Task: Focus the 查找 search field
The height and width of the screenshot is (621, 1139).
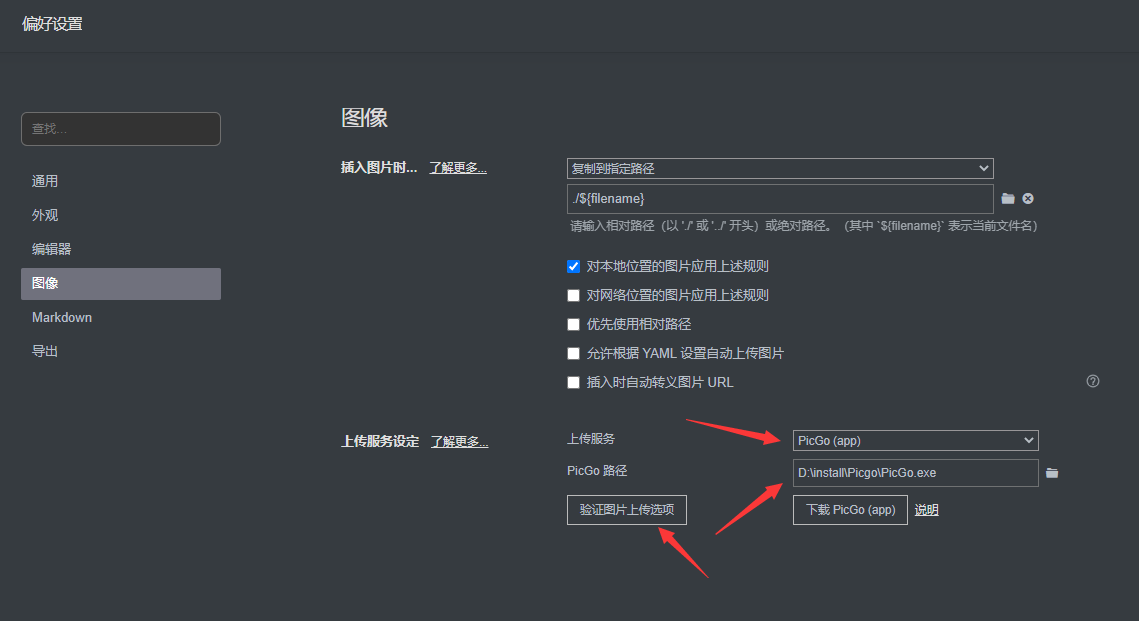Action: coord(121,129)
